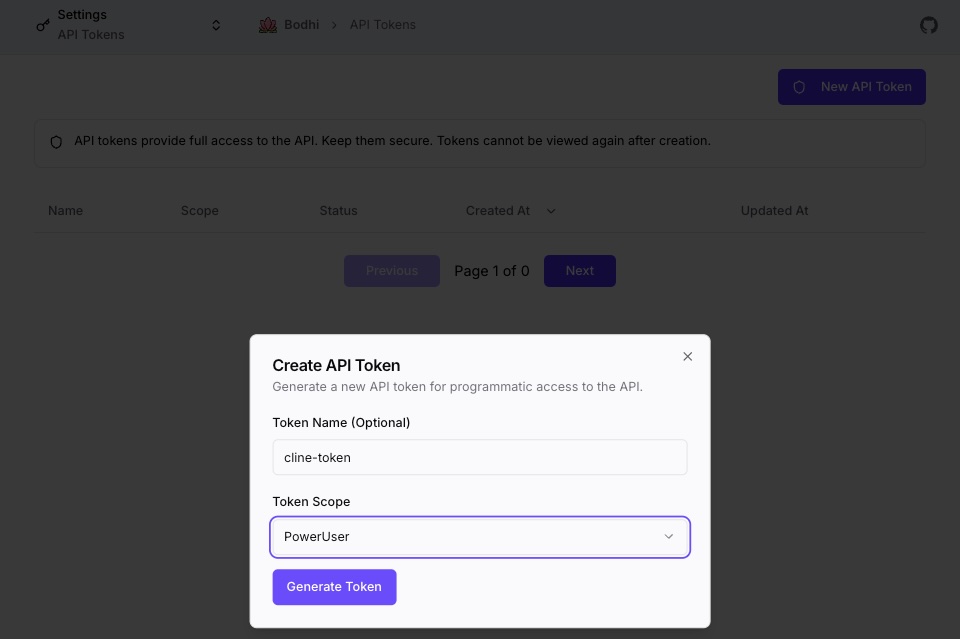Open the sidebar app switcher chevron
Image resolution: width=960 pixels, height=639 pixels.
pyautogui.click(x=216, y=24)
